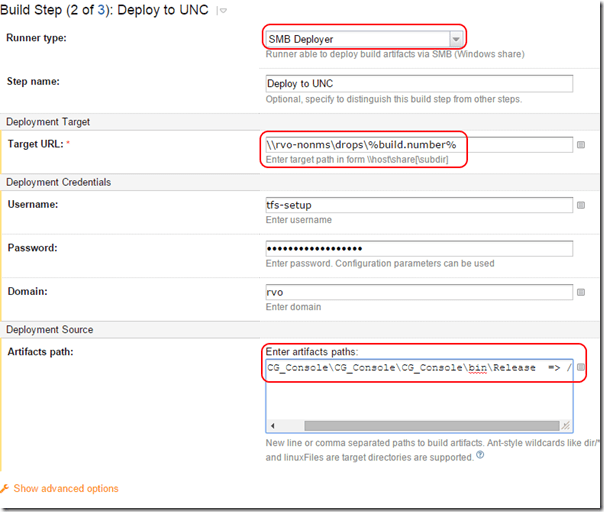Click the parameter icon beside Domain field

582,293
